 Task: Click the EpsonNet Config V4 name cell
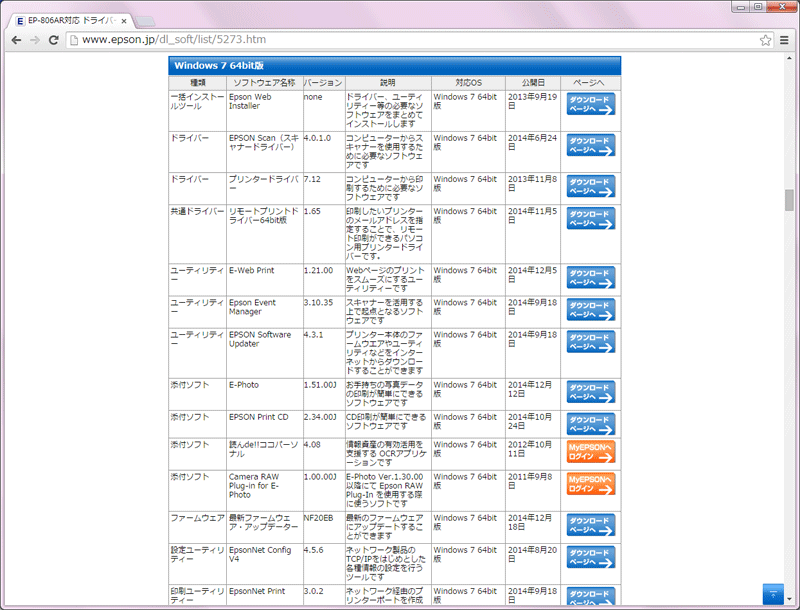pyautogui.click(x=265, y=564)
